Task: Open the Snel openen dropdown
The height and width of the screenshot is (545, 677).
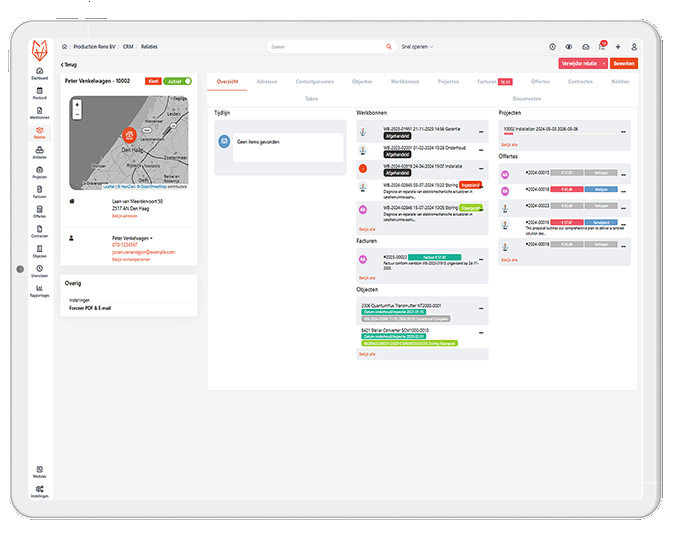Action: (418, 46)
